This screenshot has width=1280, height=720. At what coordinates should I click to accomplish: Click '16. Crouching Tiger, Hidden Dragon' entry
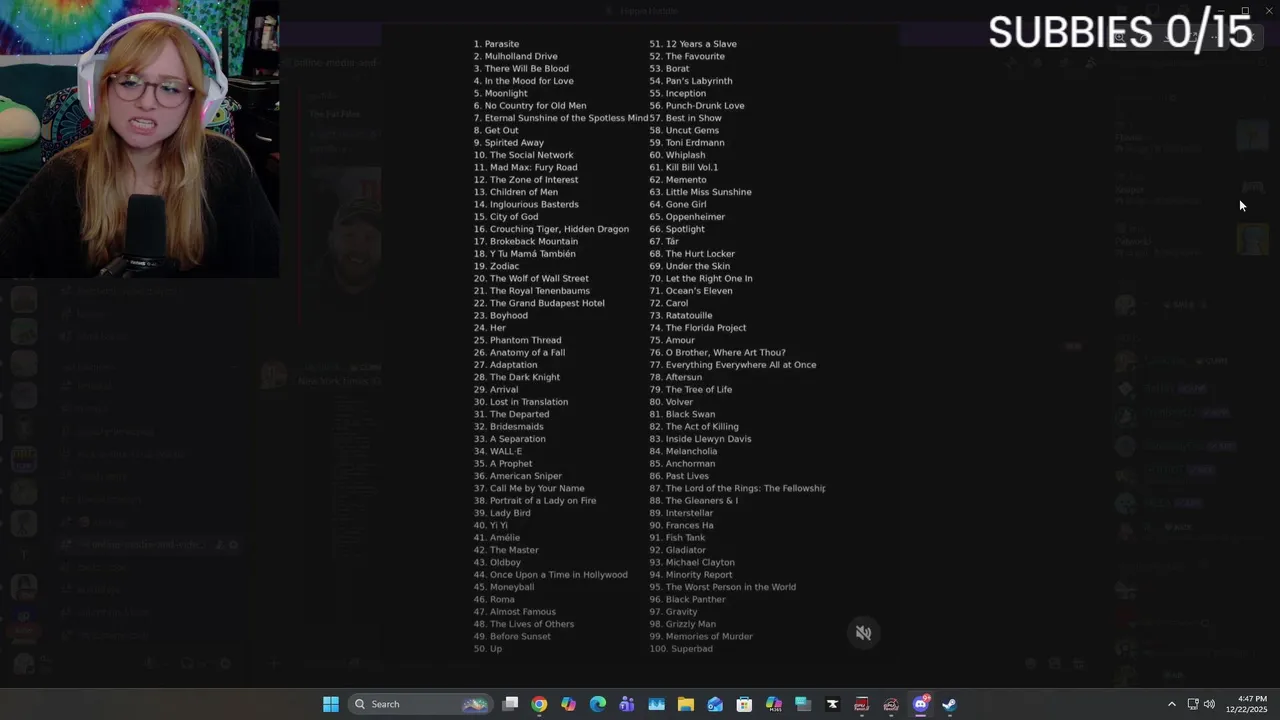click(551, 229)
